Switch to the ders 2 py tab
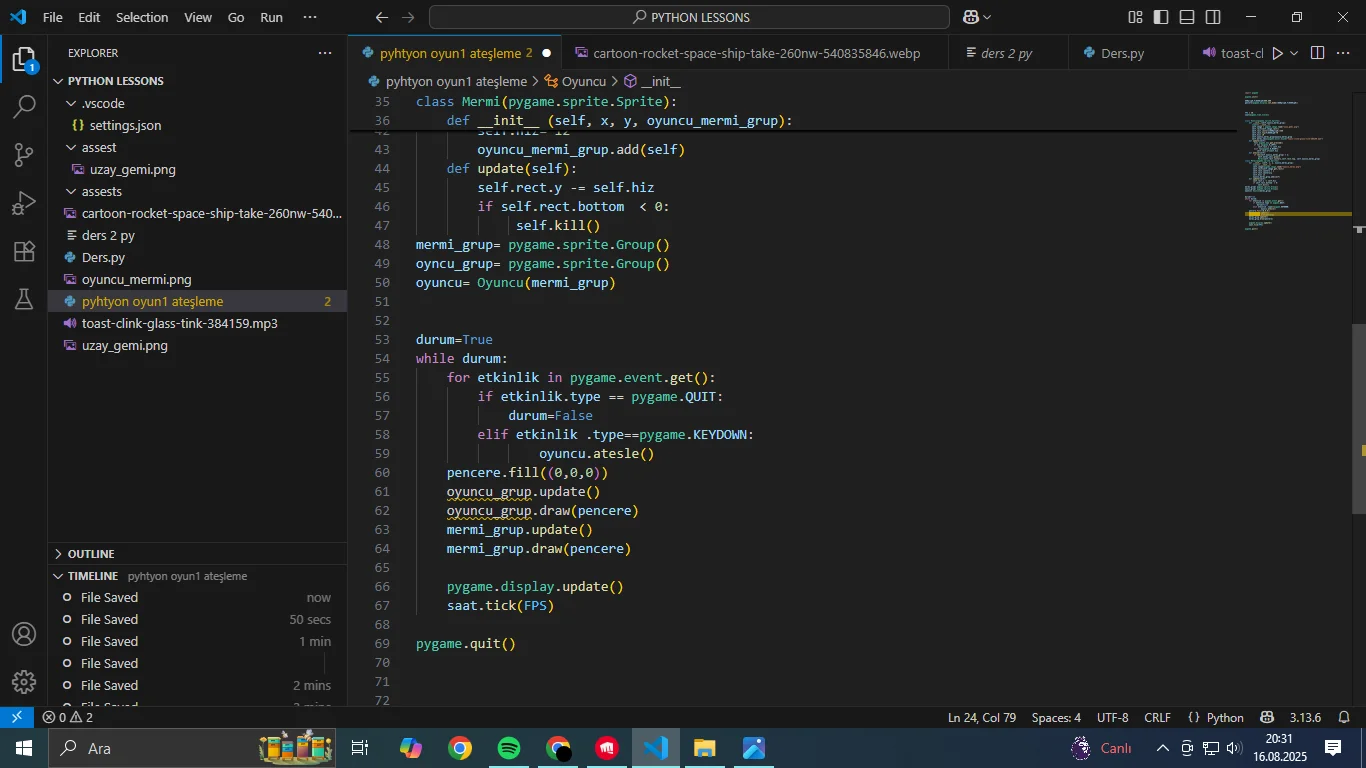This screenshot has width=1366, height=768. tap(1005, 52)
